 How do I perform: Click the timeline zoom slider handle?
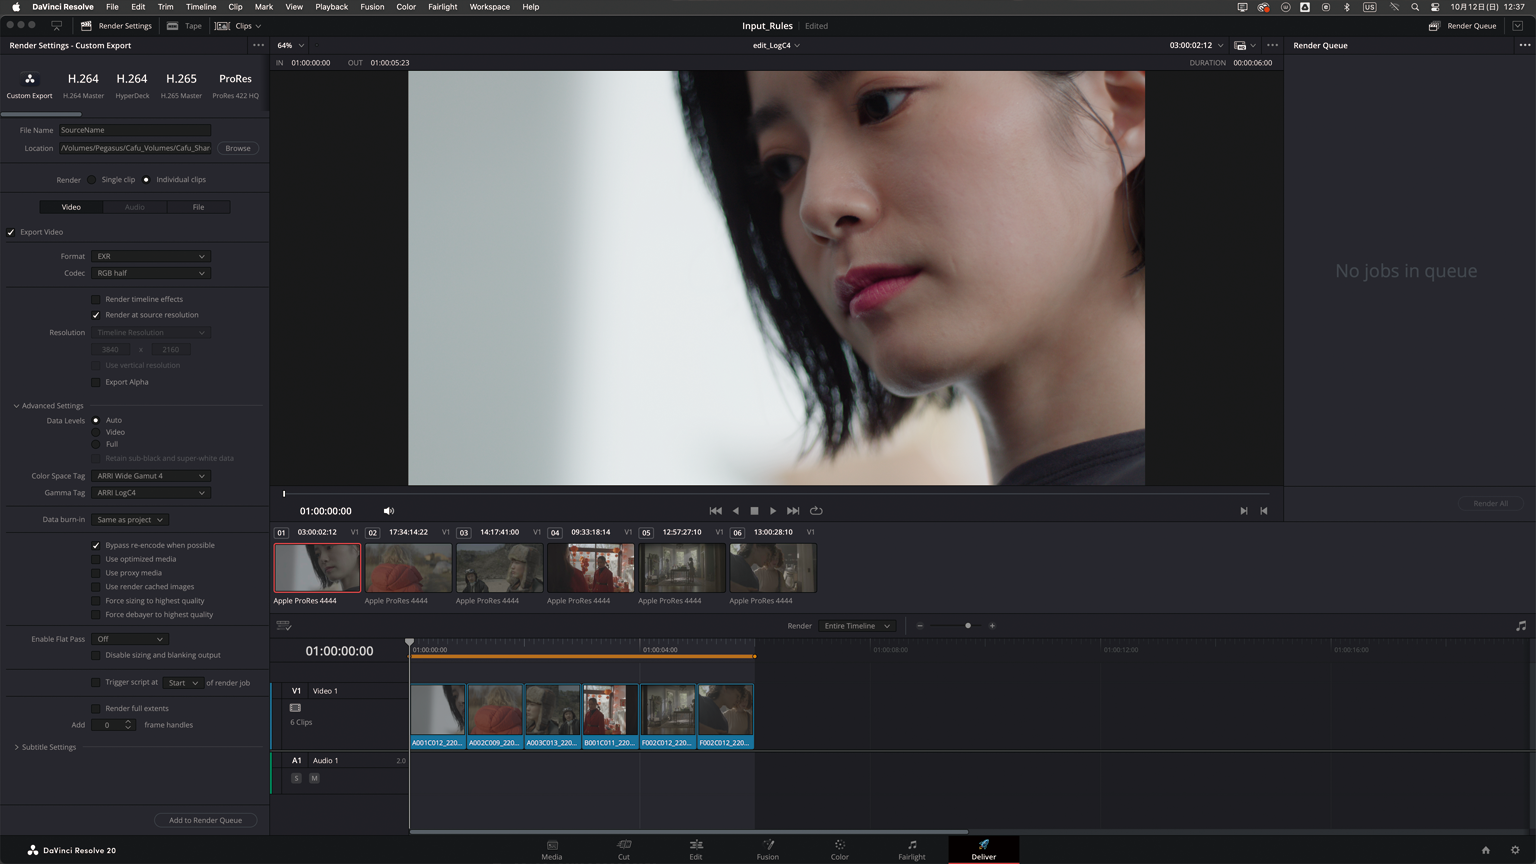click(967, 626)
